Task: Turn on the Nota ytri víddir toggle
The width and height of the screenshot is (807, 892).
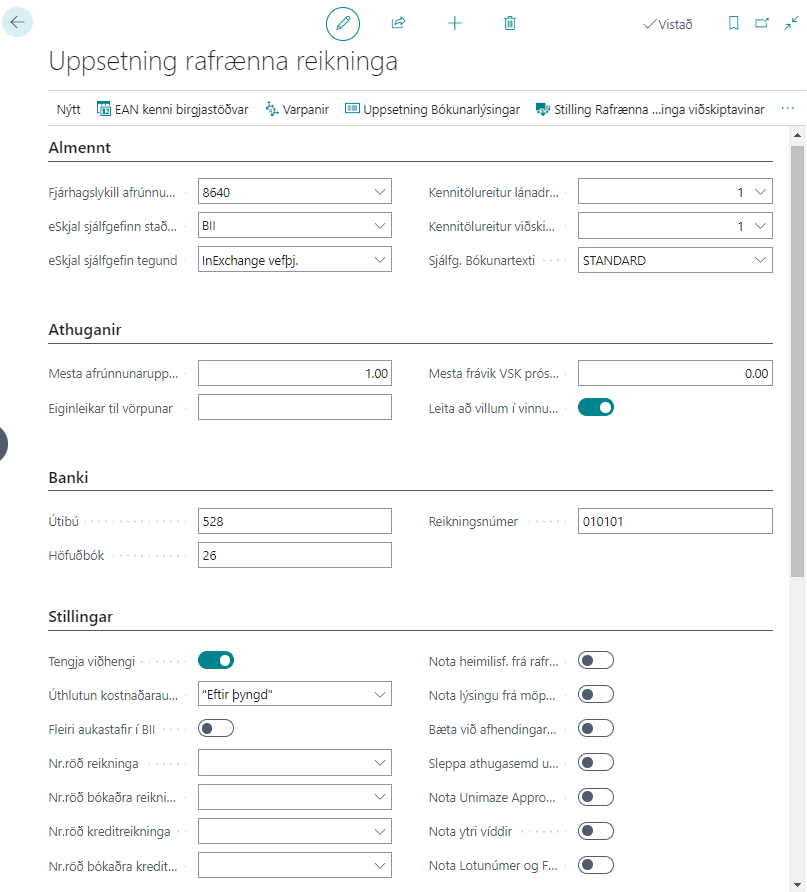Action: coord(596,831)
